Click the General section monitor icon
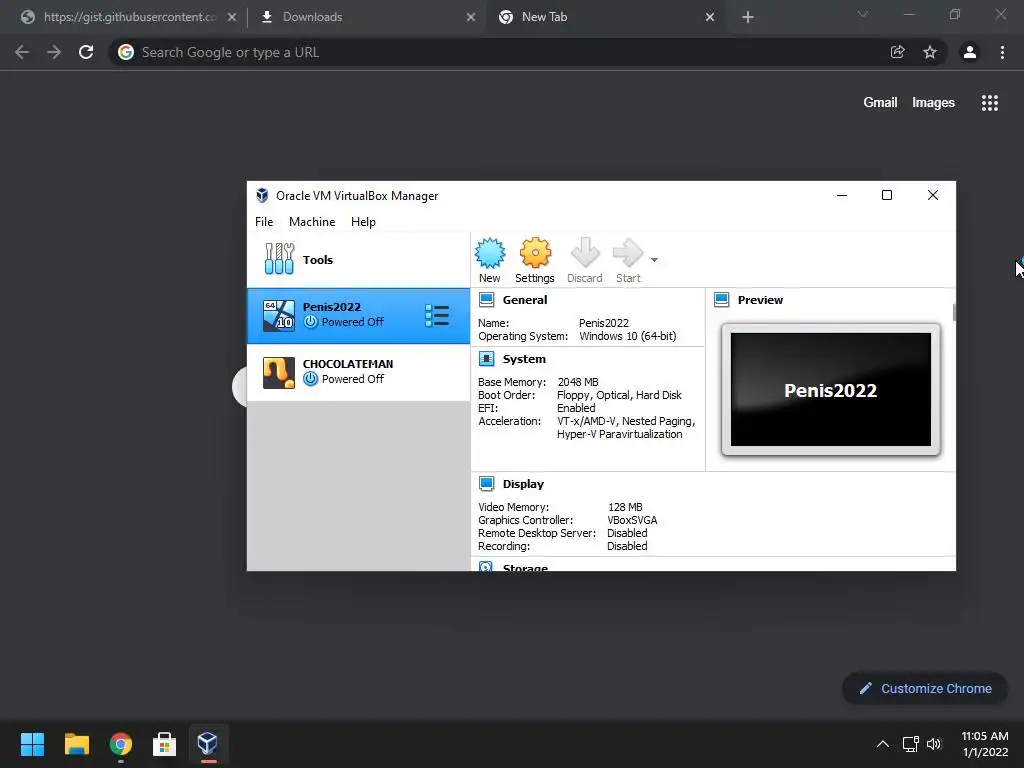Image resolution: width=1024 pixels, height=768 pixels. tap(487, 300)
